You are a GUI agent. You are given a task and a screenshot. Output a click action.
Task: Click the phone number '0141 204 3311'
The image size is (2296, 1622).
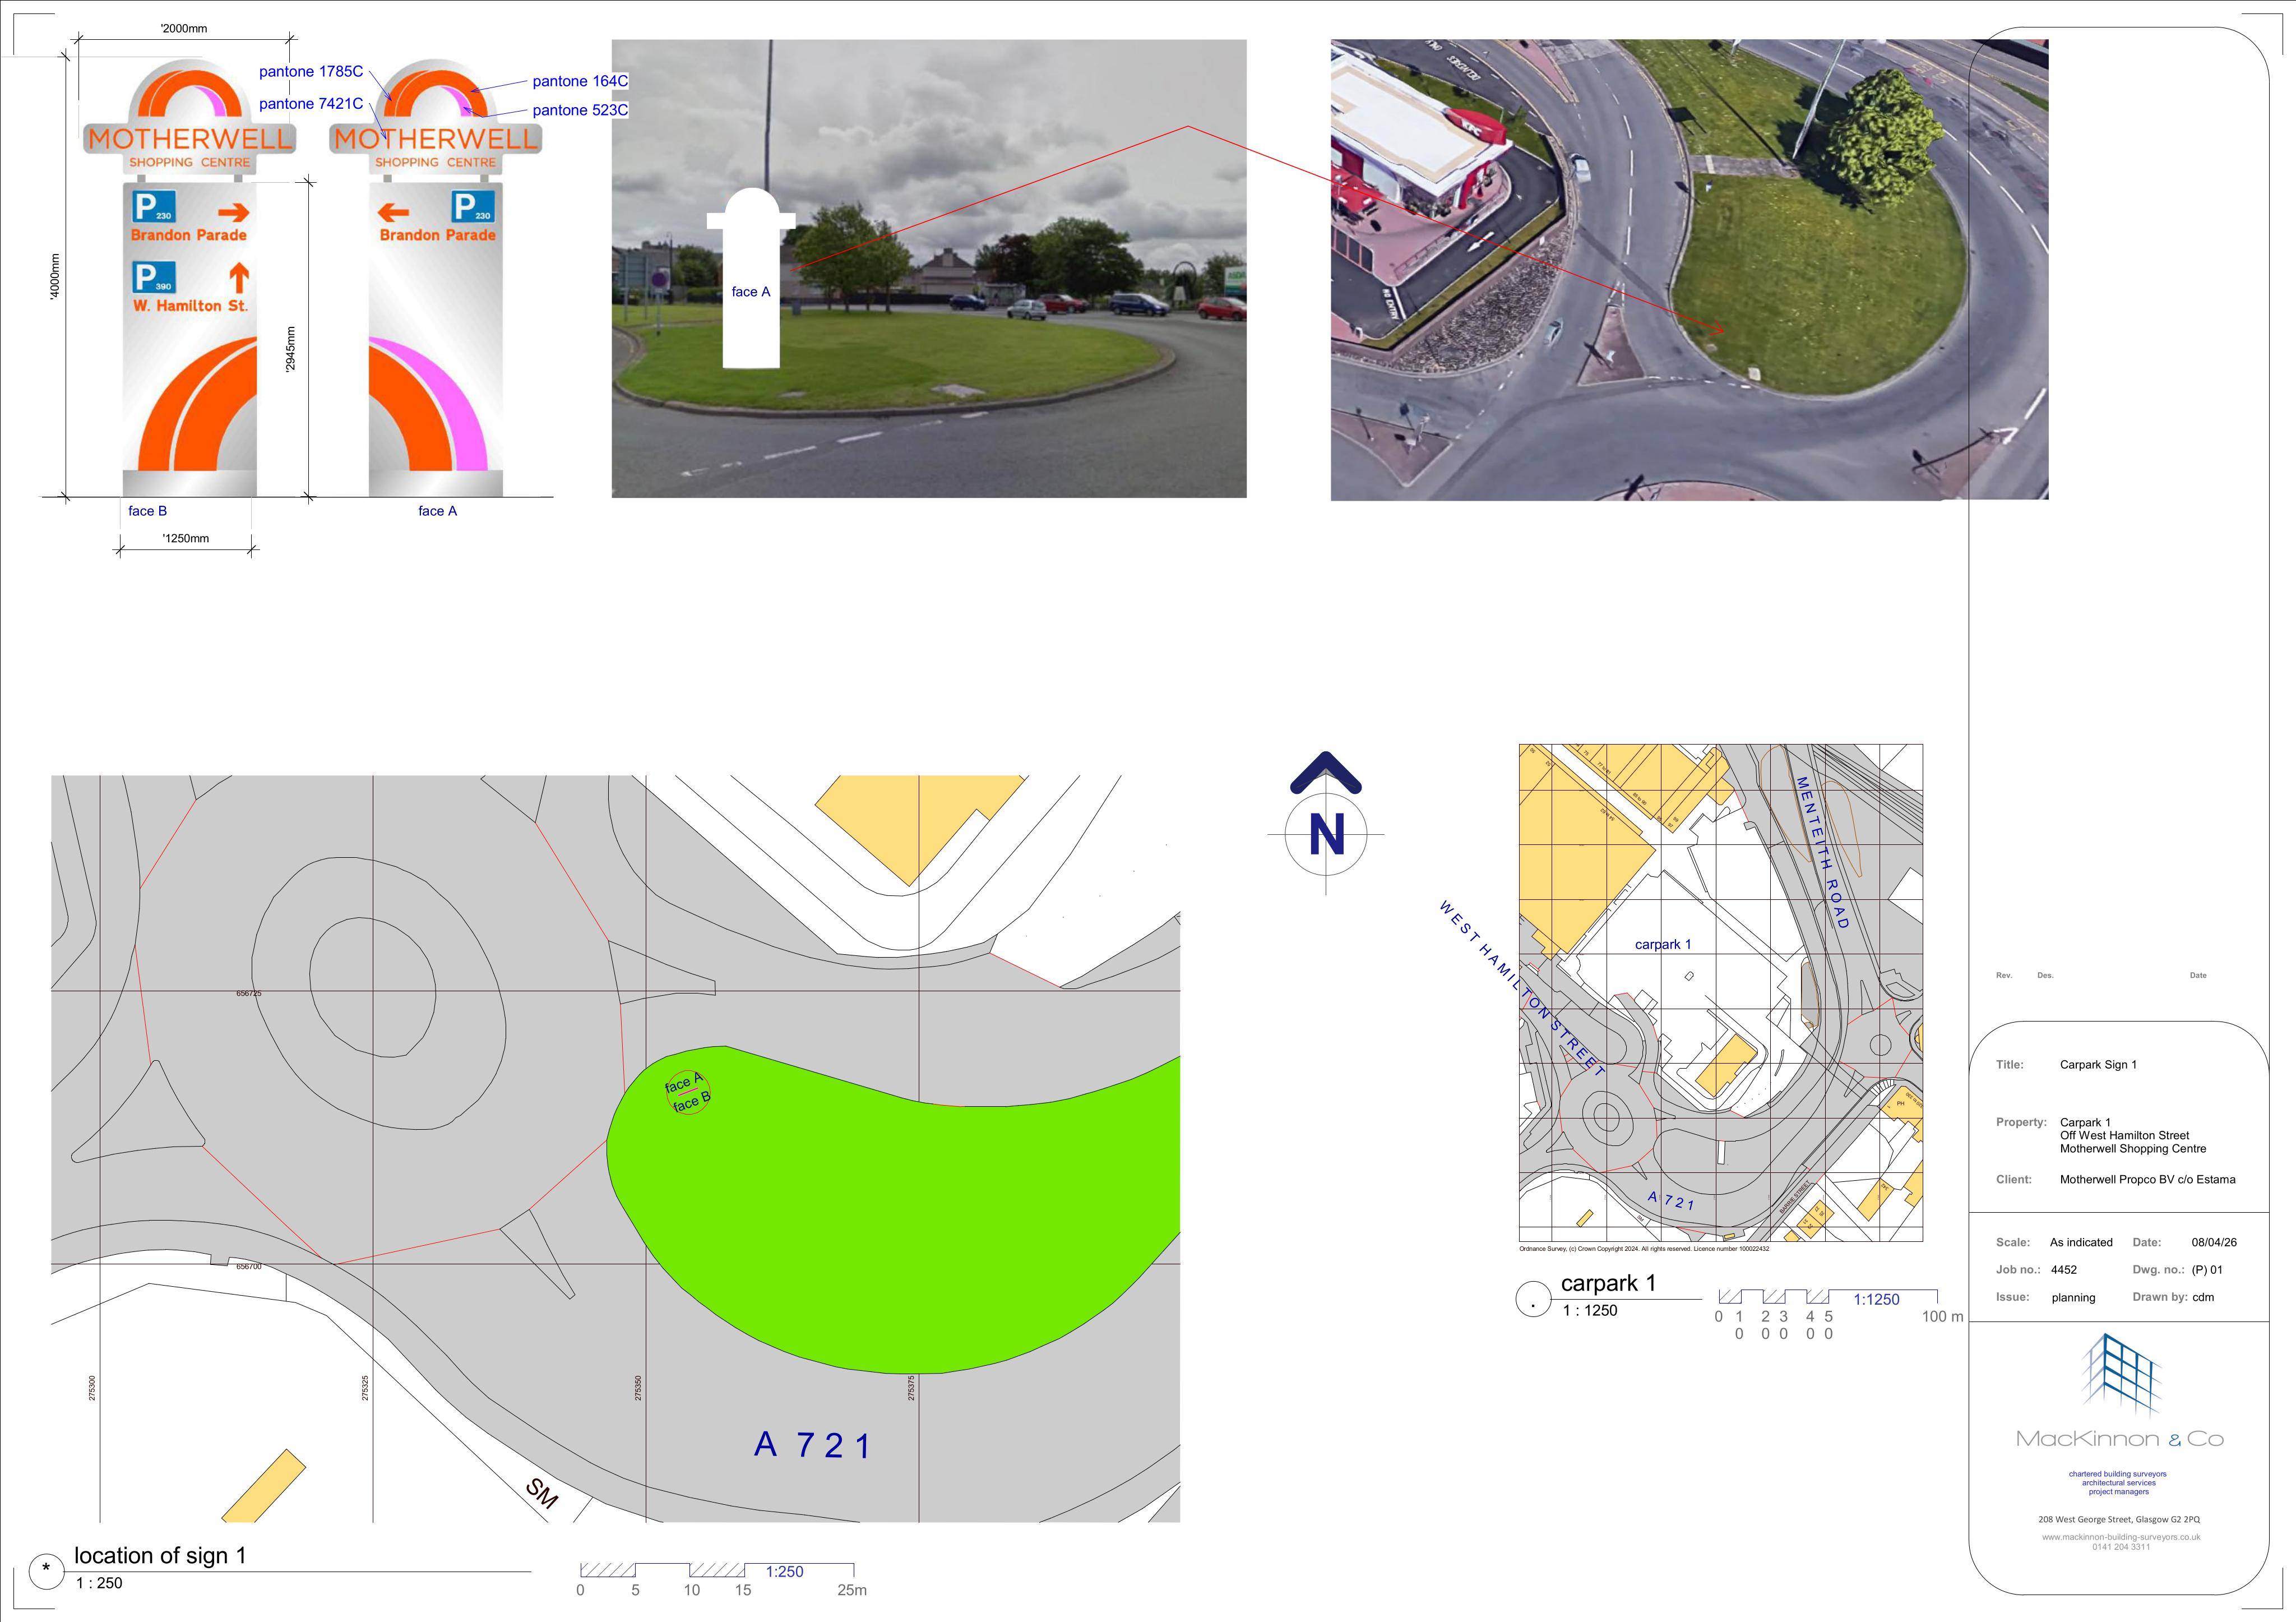click(2121, 1547)
